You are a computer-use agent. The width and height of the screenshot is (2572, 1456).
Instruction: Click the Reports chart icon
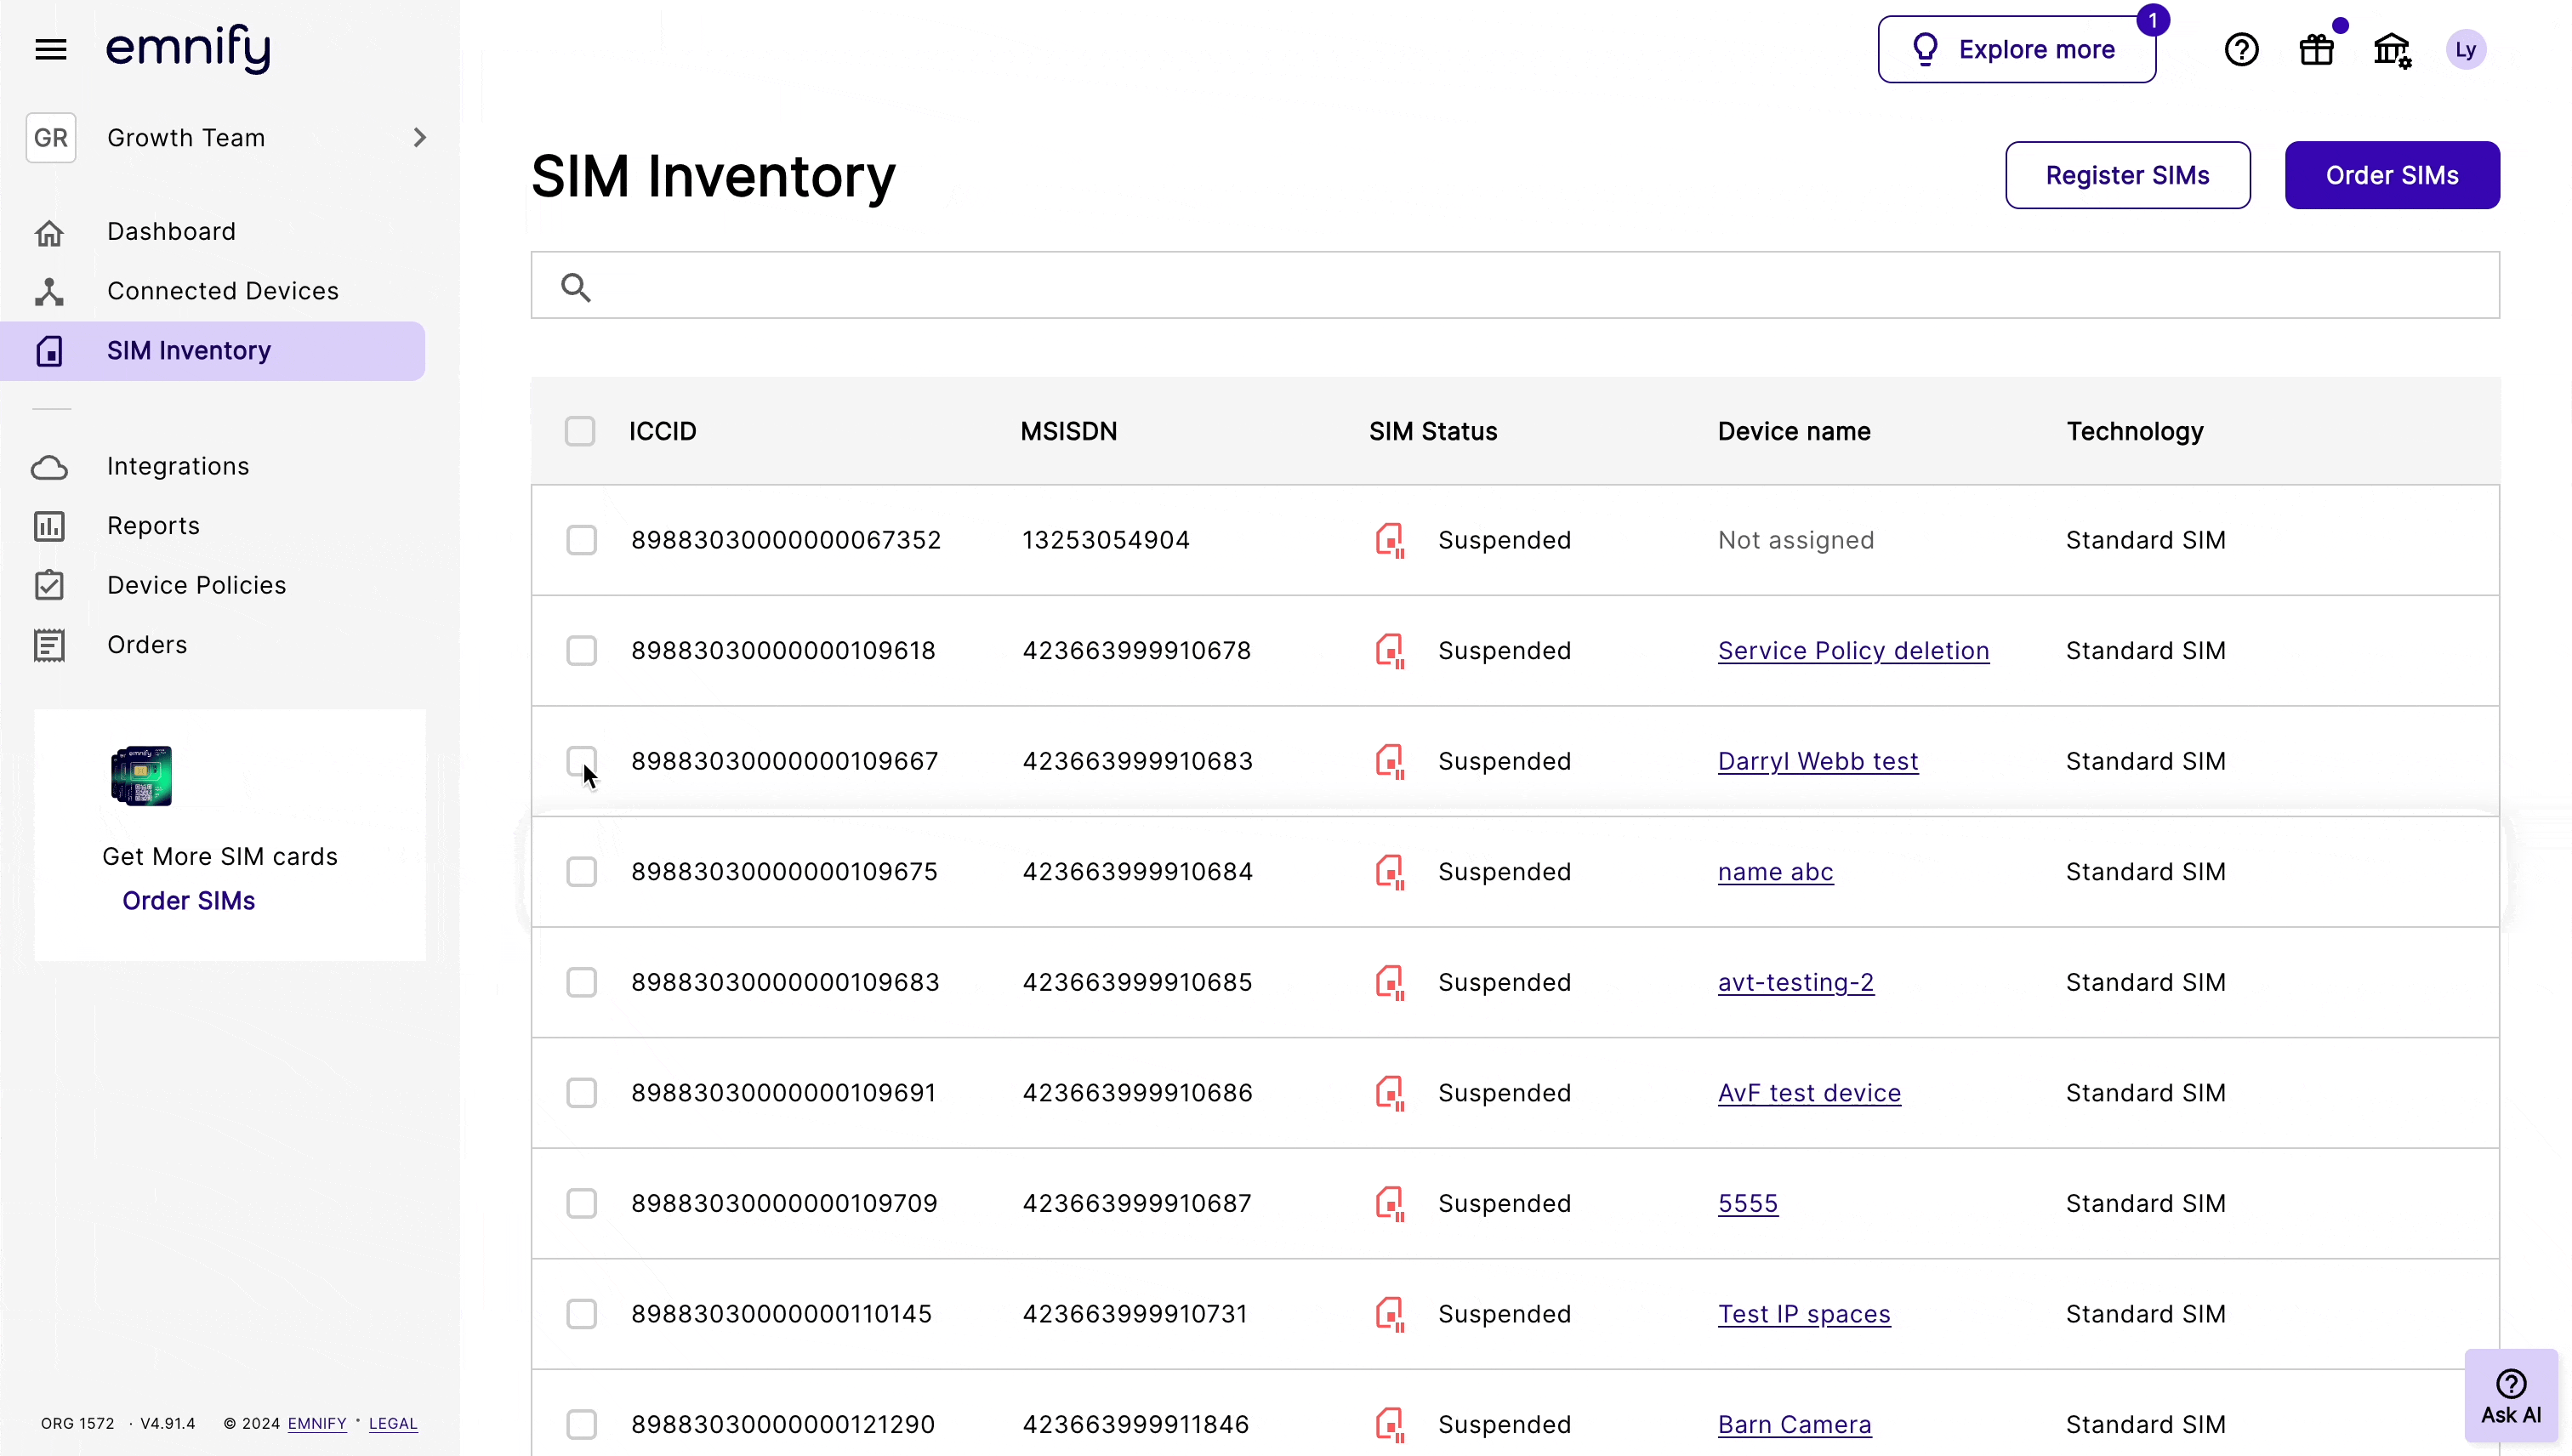(x=49, y=526)
